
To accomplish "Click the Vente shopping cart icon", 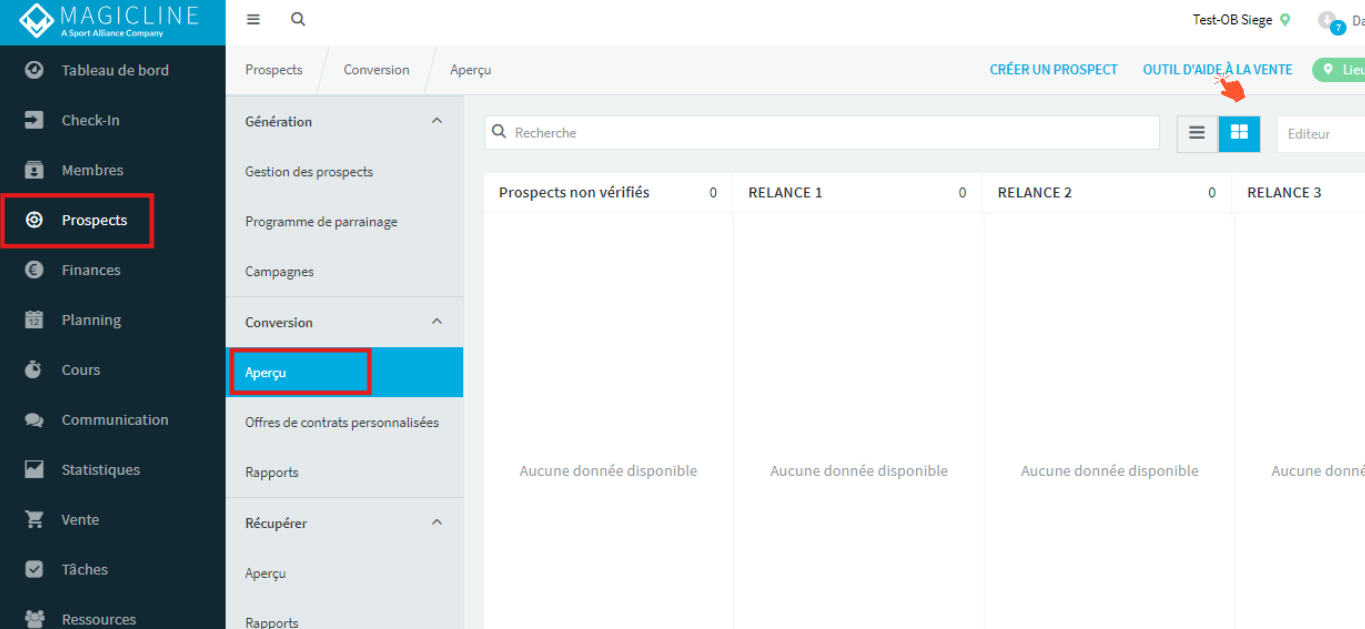I will pyautogui.click(x=34, y=519).
